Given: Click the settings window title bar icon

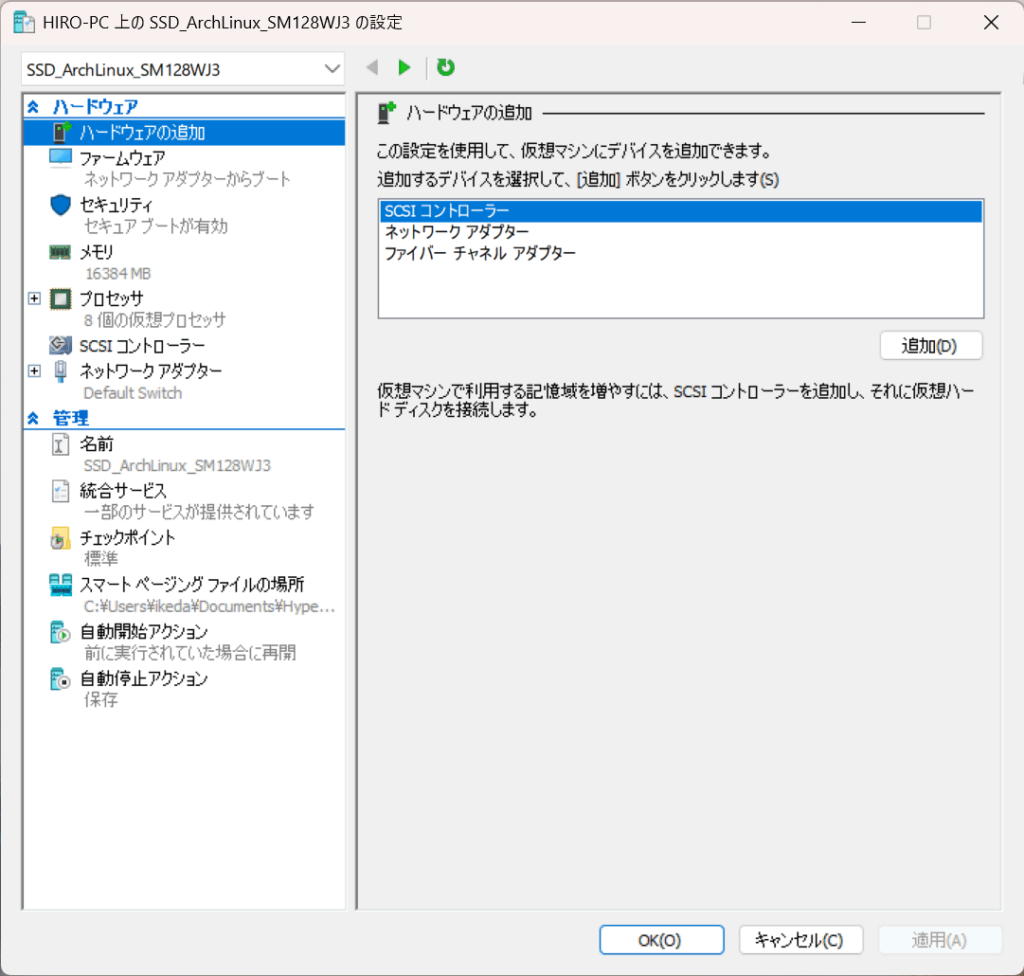Looking at the screenshot, I should tap(24, 22).
